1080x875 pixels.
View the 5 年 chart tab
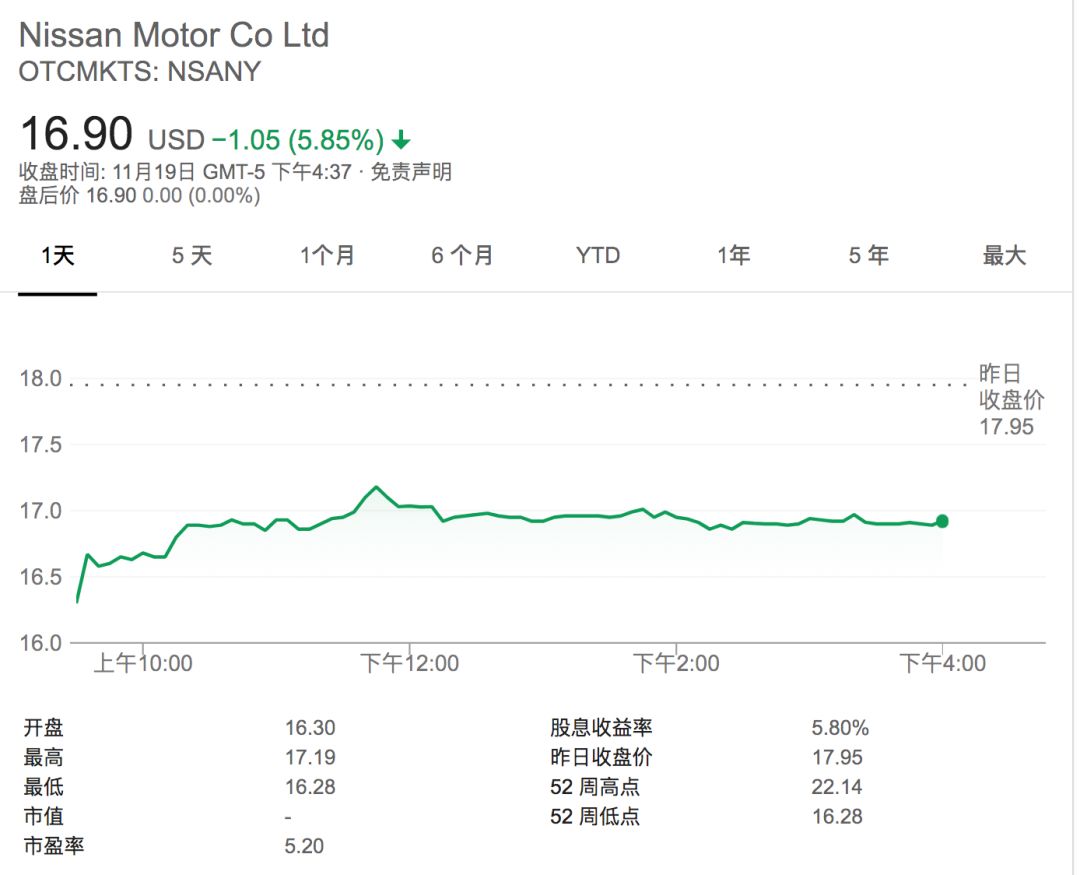coord(868,256)
